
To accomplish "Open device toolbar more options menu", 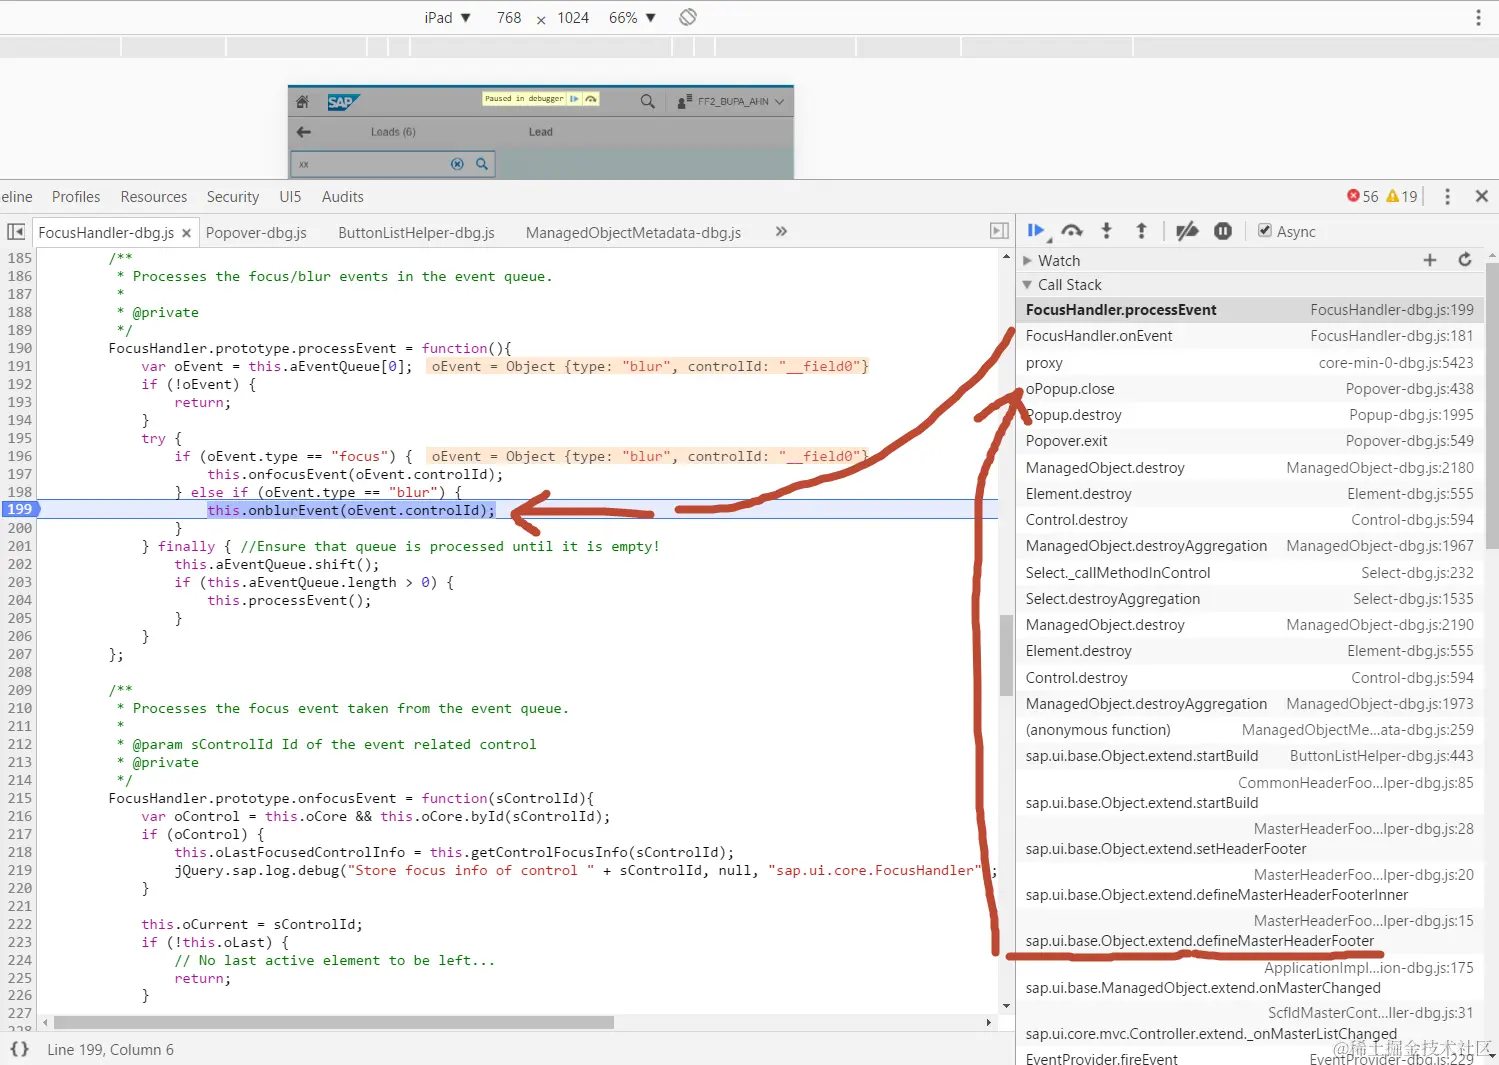I will point(1478,18).
